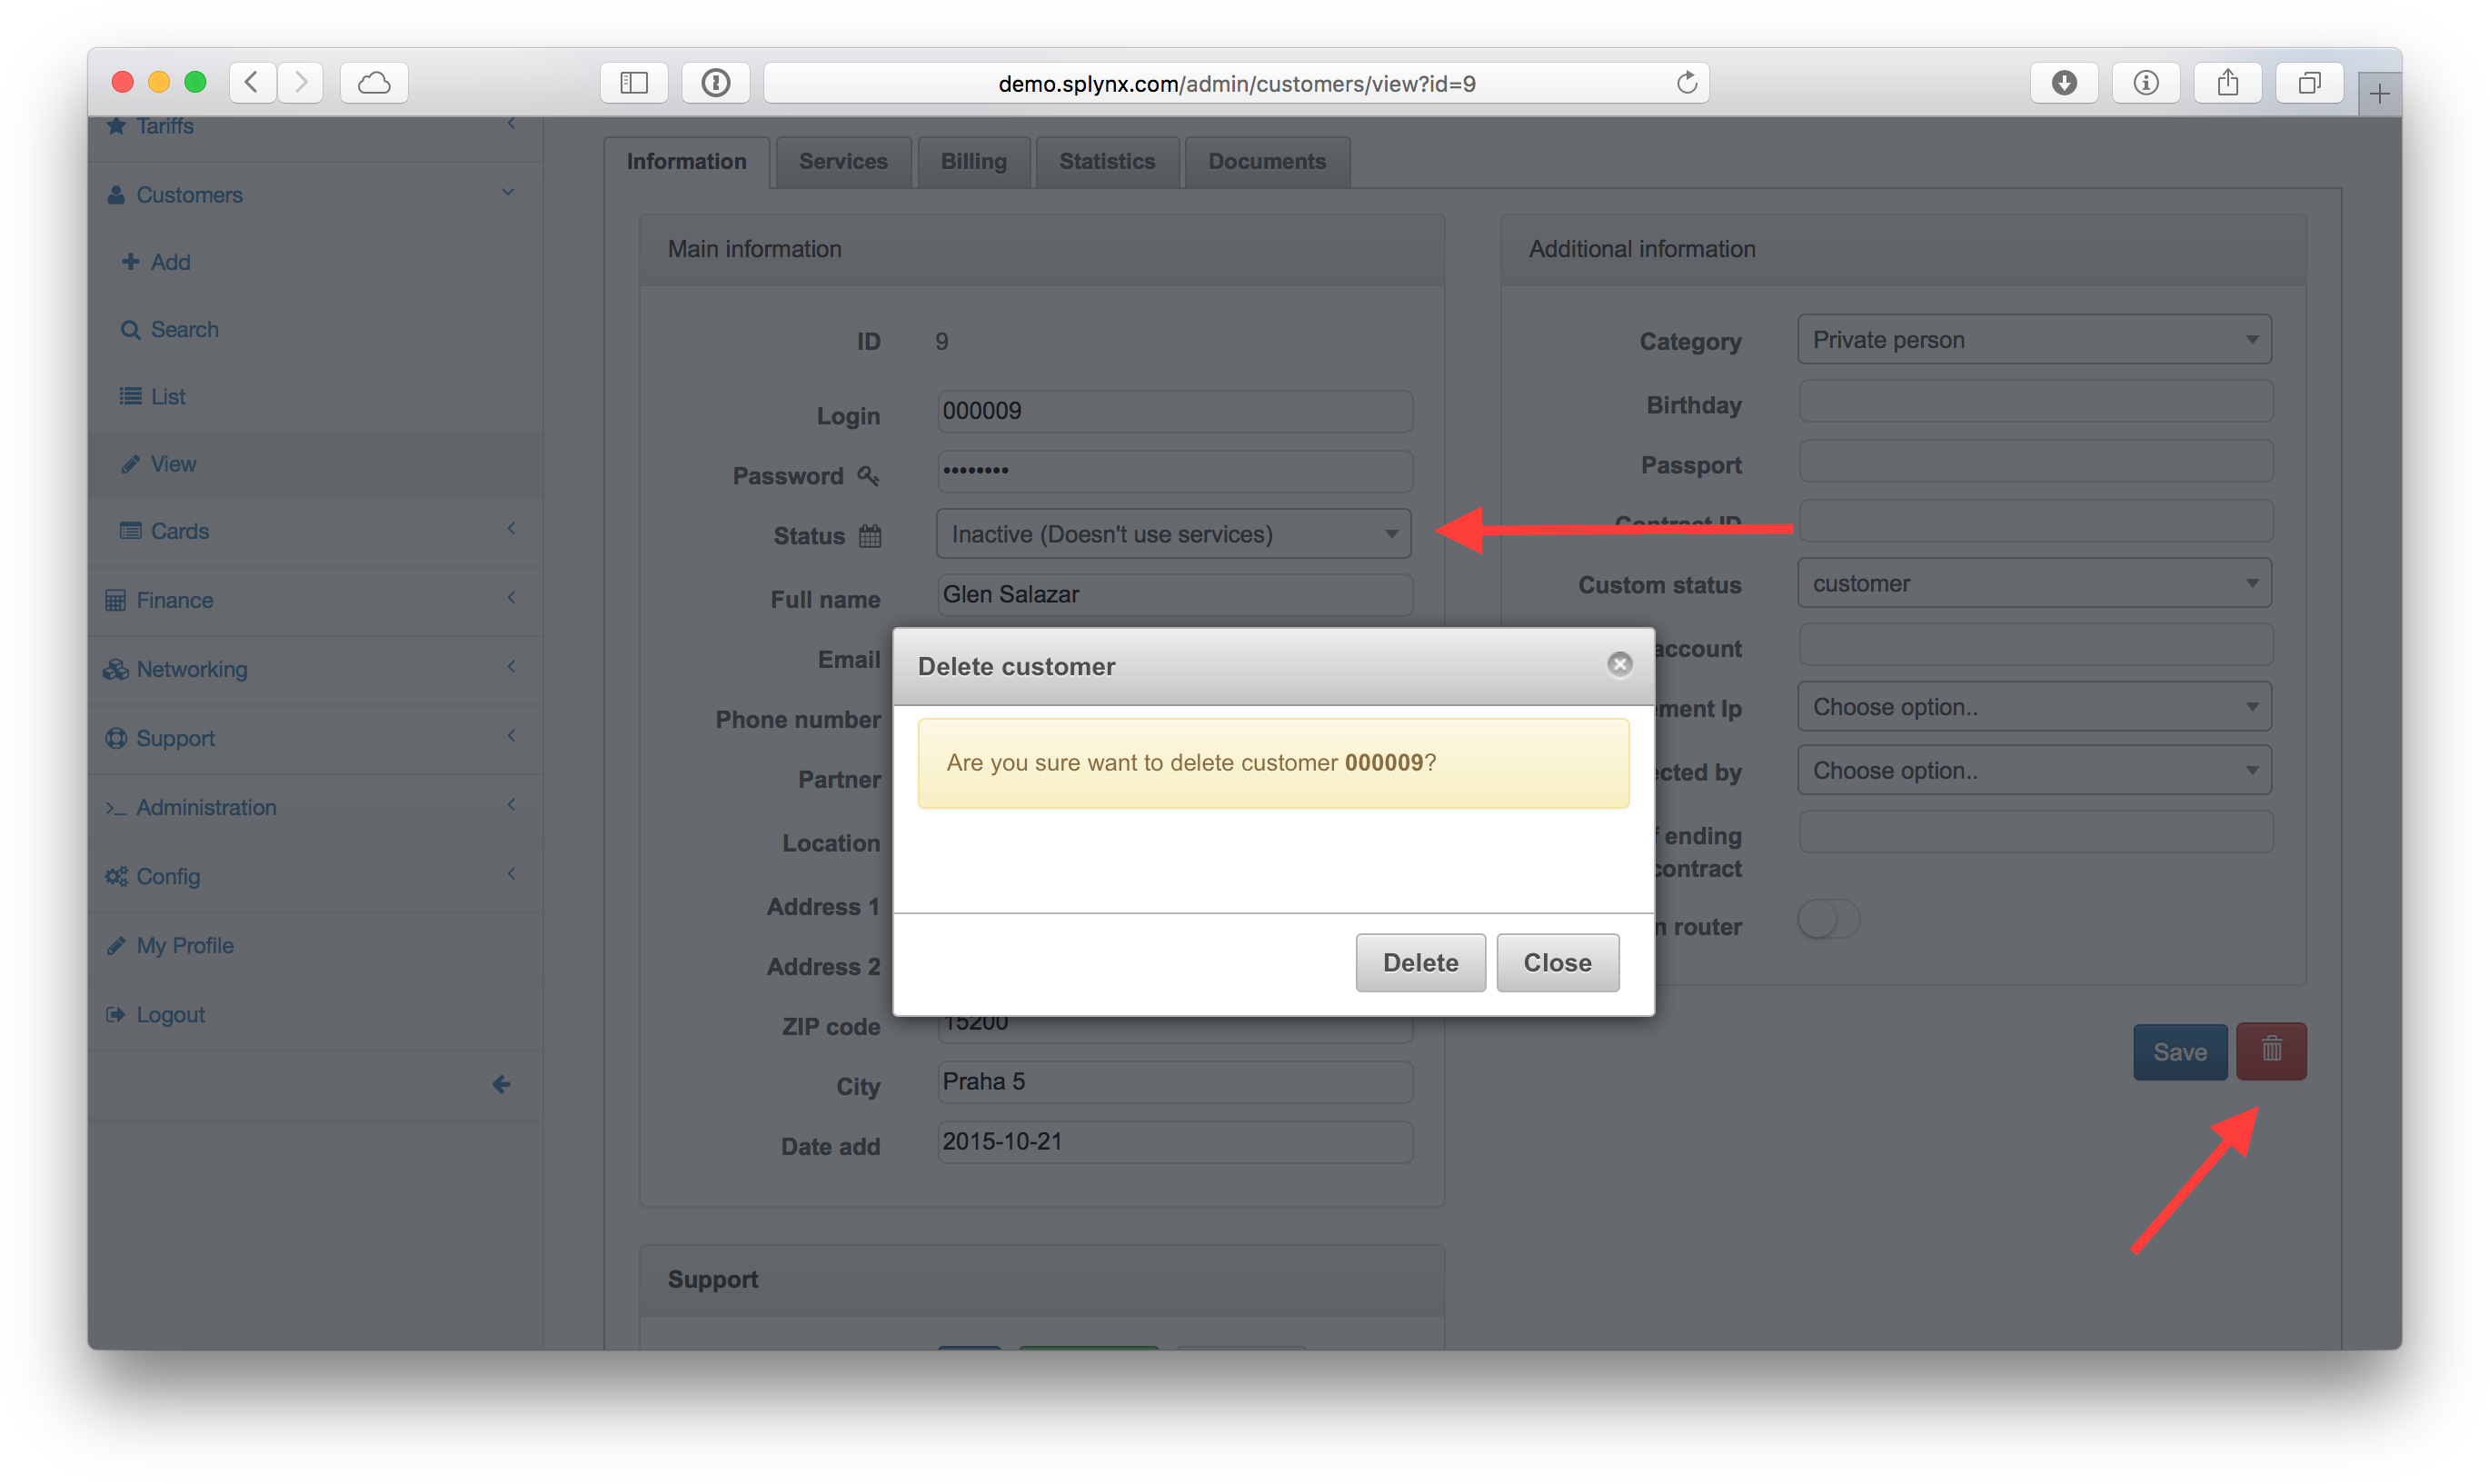The image size is (2489, 1484).
Task: Switch to the Services tab
Action: click(843, 162)
